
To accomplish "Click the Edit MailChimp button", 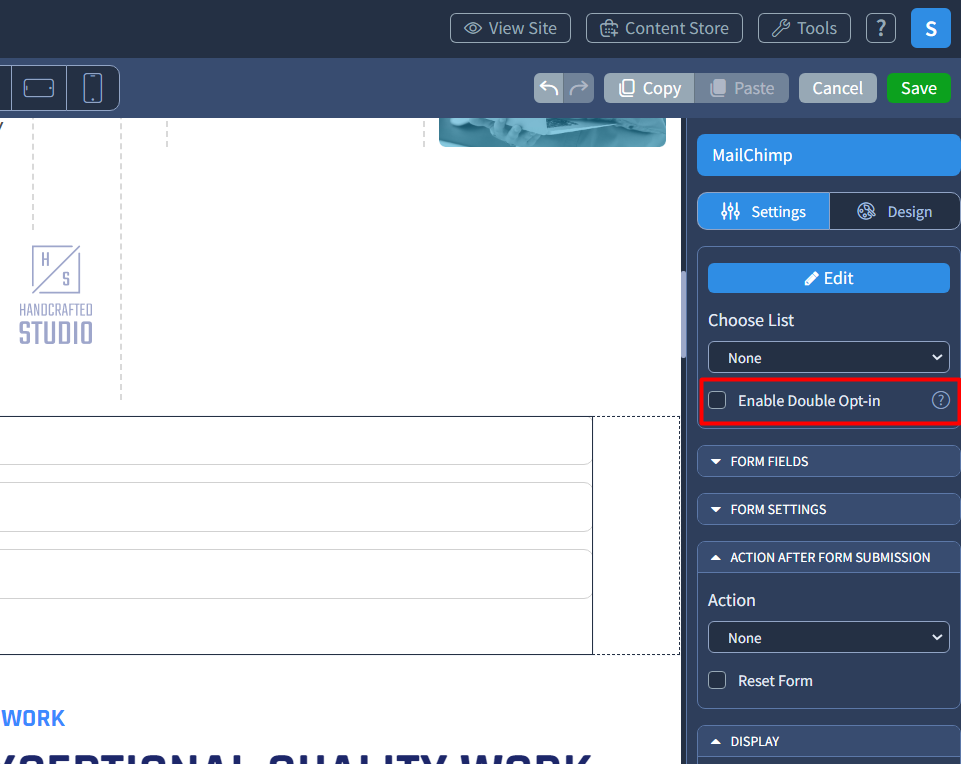I will coord(829,278).
